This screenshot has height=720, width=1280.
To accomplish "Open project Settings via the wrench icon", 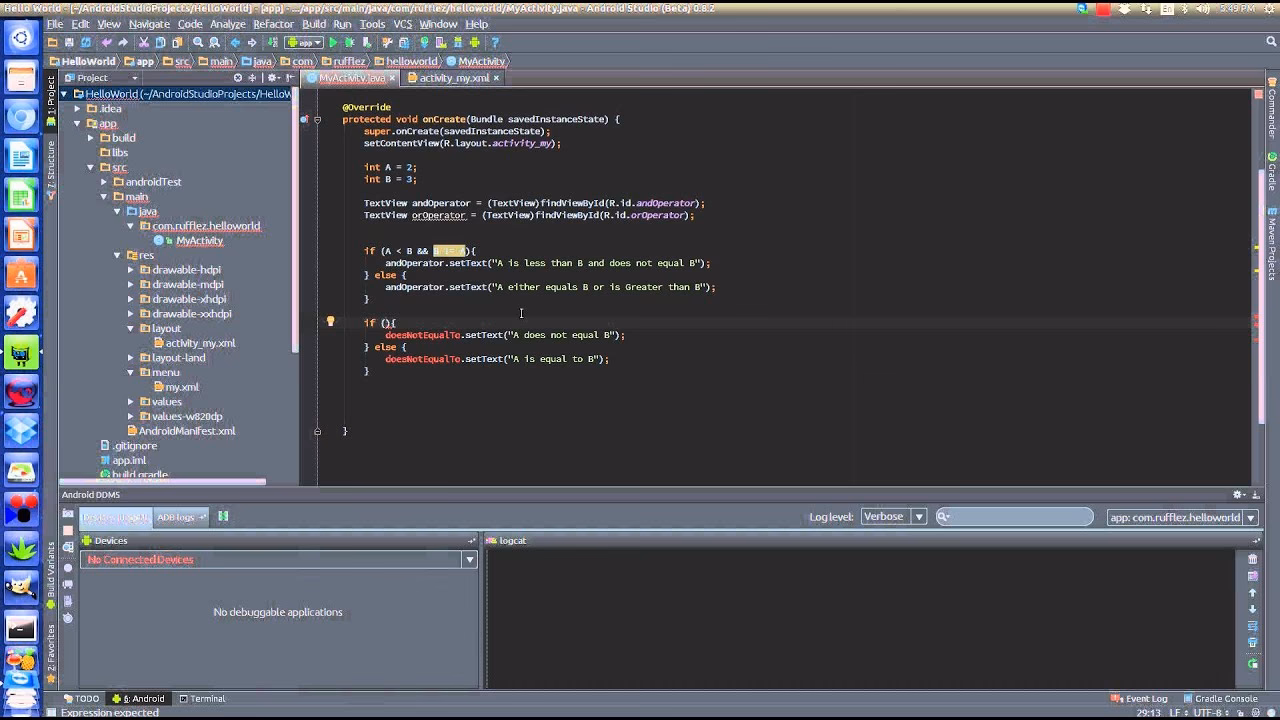I will pyautogui.click(x=386, y=42).
